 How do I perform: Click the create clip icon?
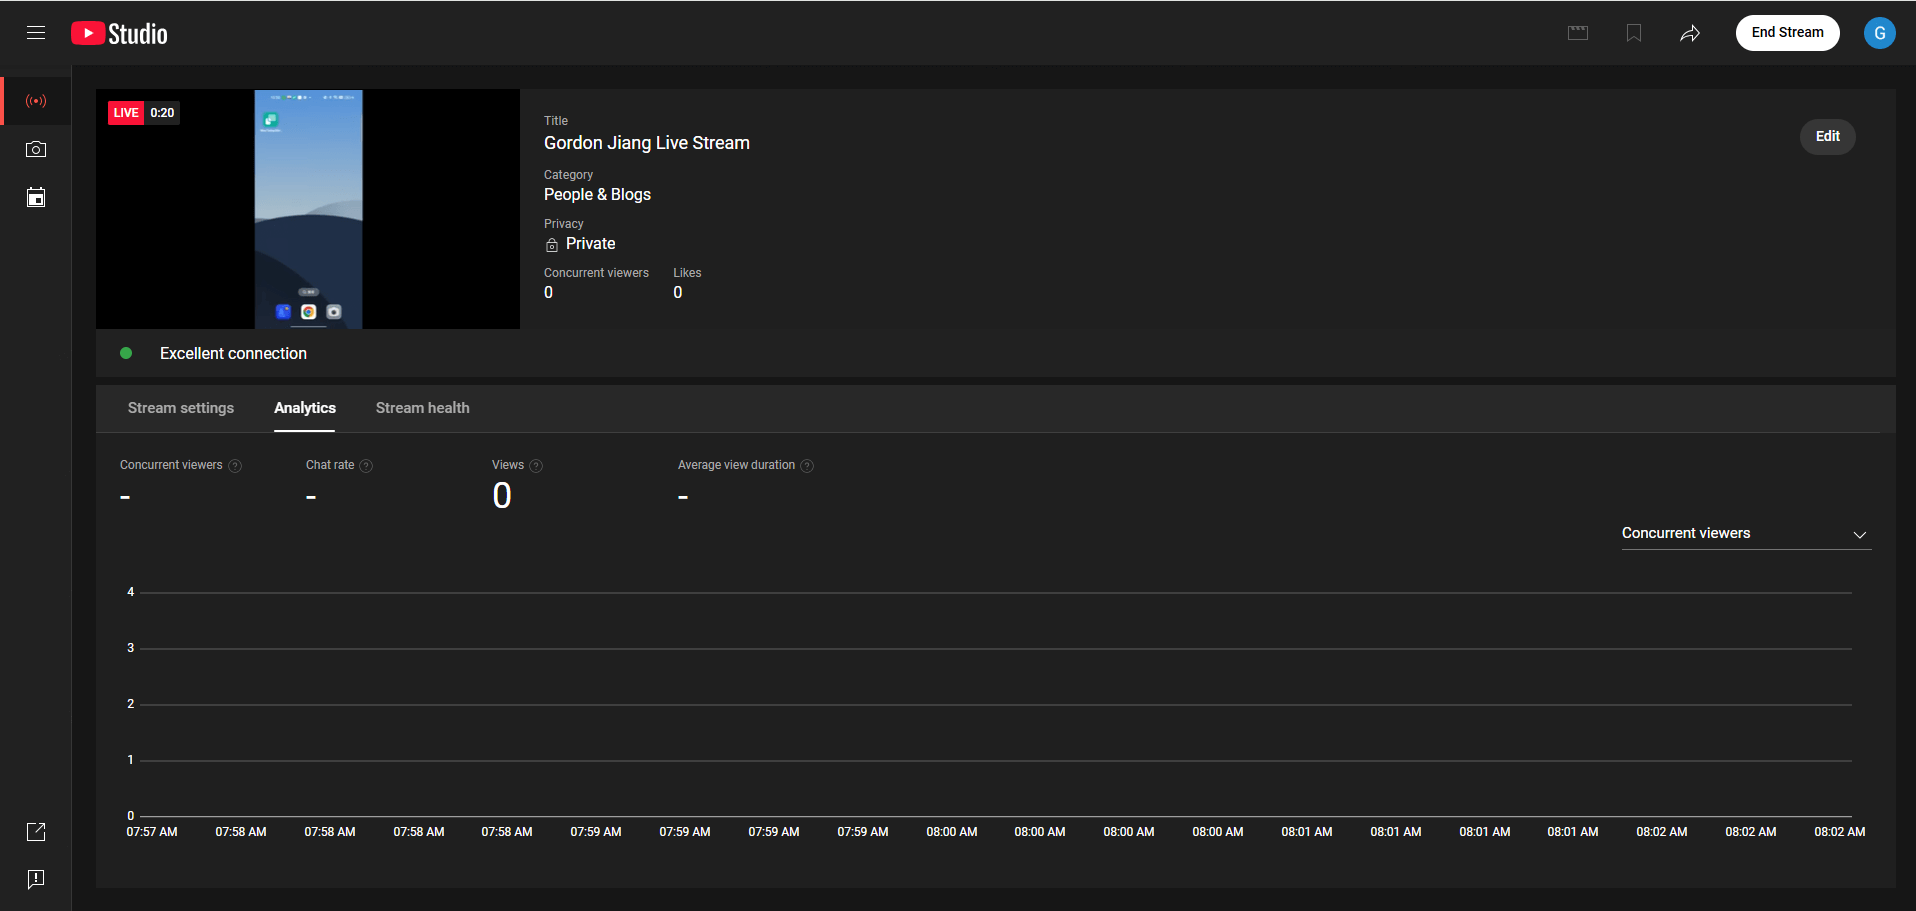click(1578, 33)
